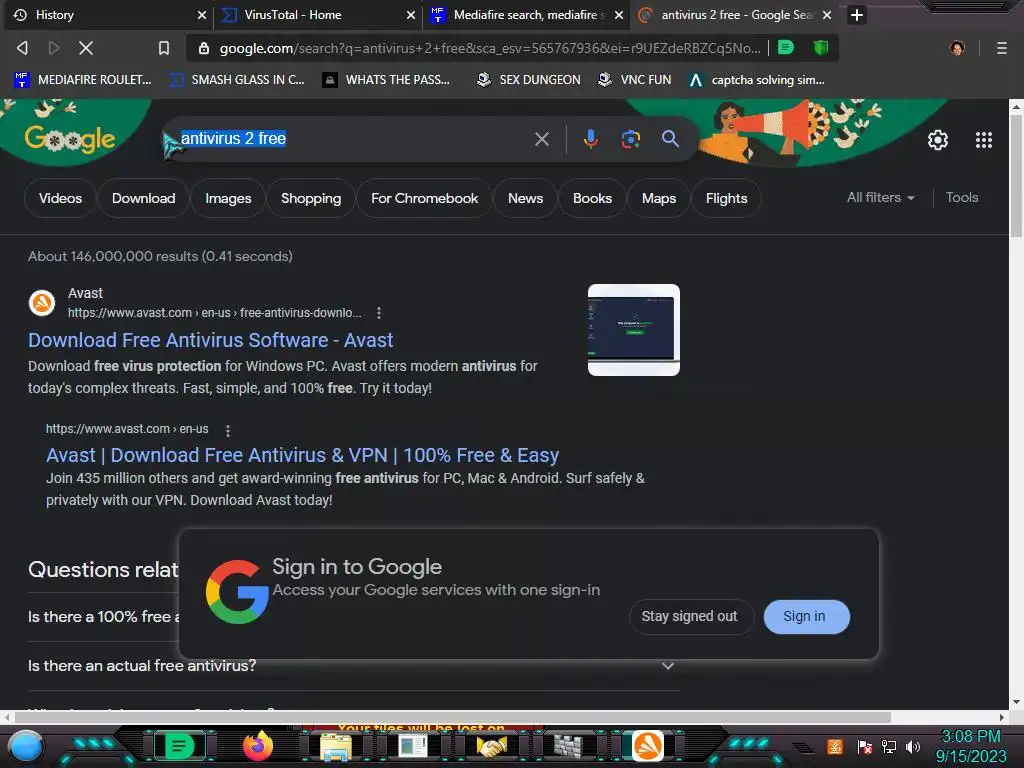Clear the search box text

coord(541,138)
